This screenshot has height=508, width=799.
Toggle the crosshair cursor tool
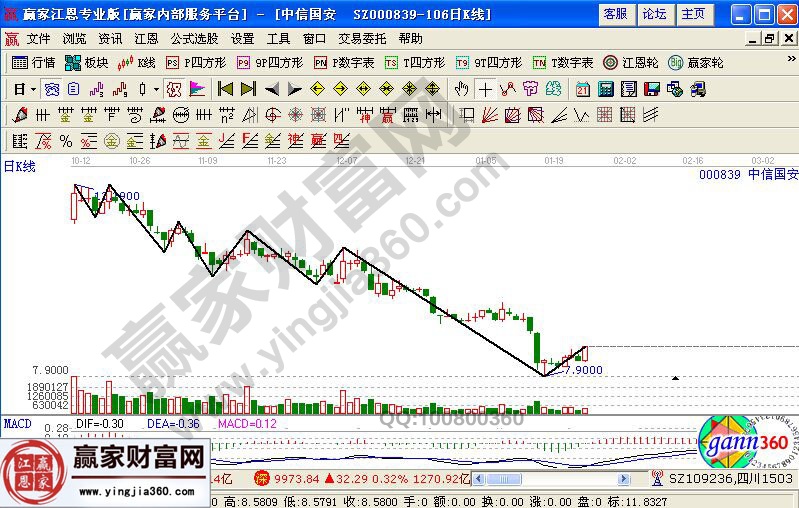(485, 89)
